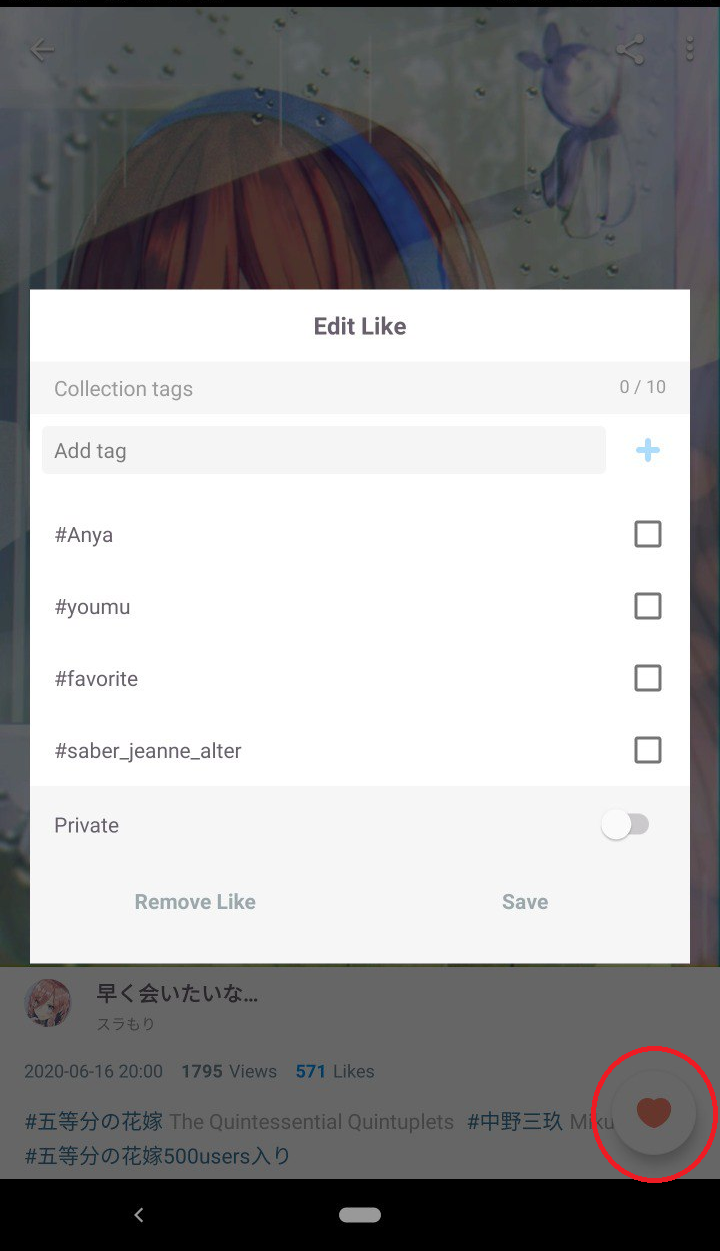Click Remove Like

click(x=195, y=901)
